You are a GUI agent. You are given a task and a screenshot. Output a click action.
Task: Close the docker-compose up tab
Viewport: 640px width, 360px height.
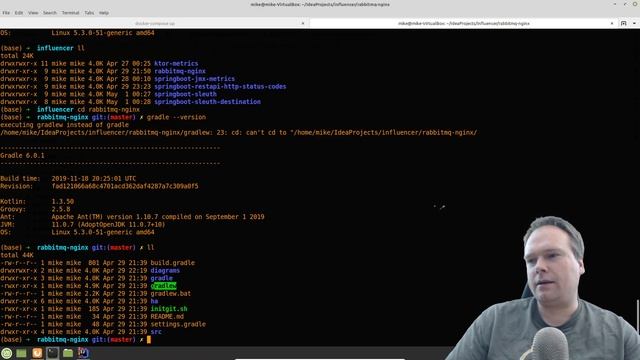(303, 23)
